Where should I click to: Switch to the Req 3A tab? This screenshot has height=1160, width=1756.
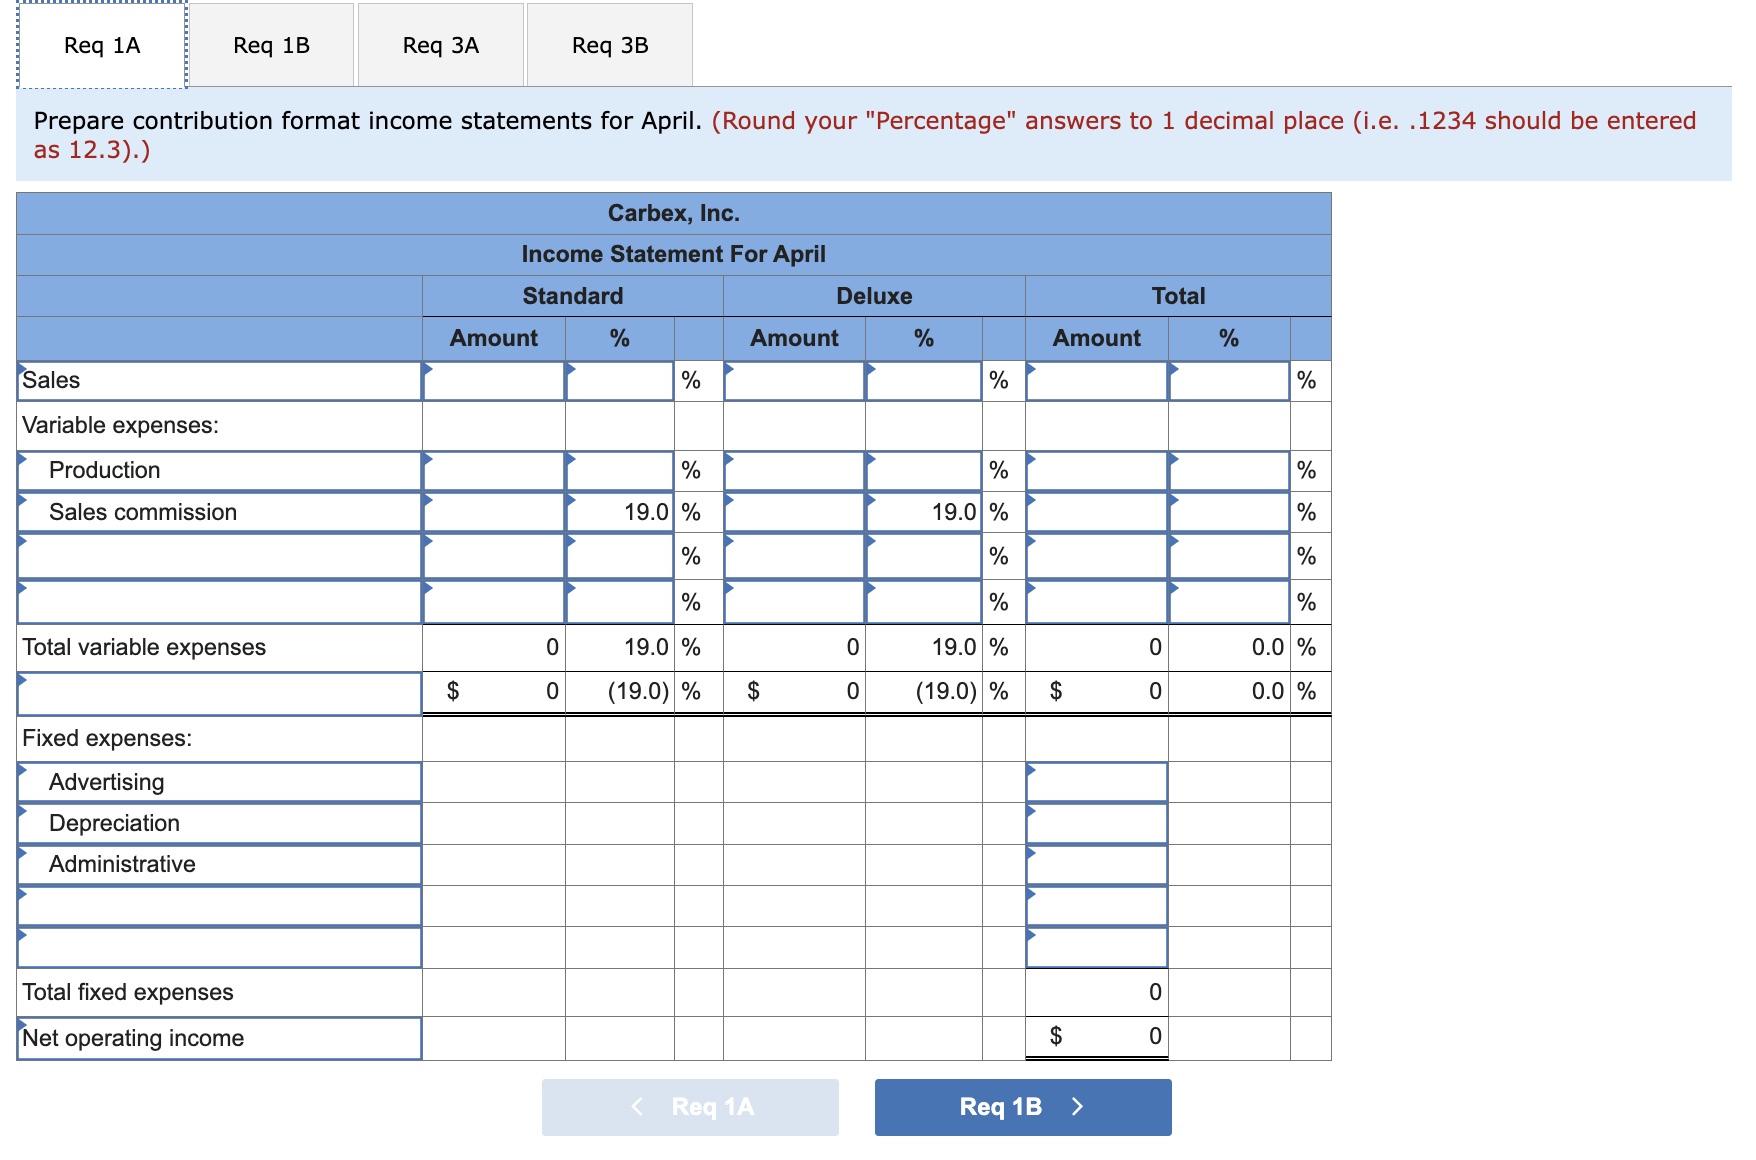[440, 44]
